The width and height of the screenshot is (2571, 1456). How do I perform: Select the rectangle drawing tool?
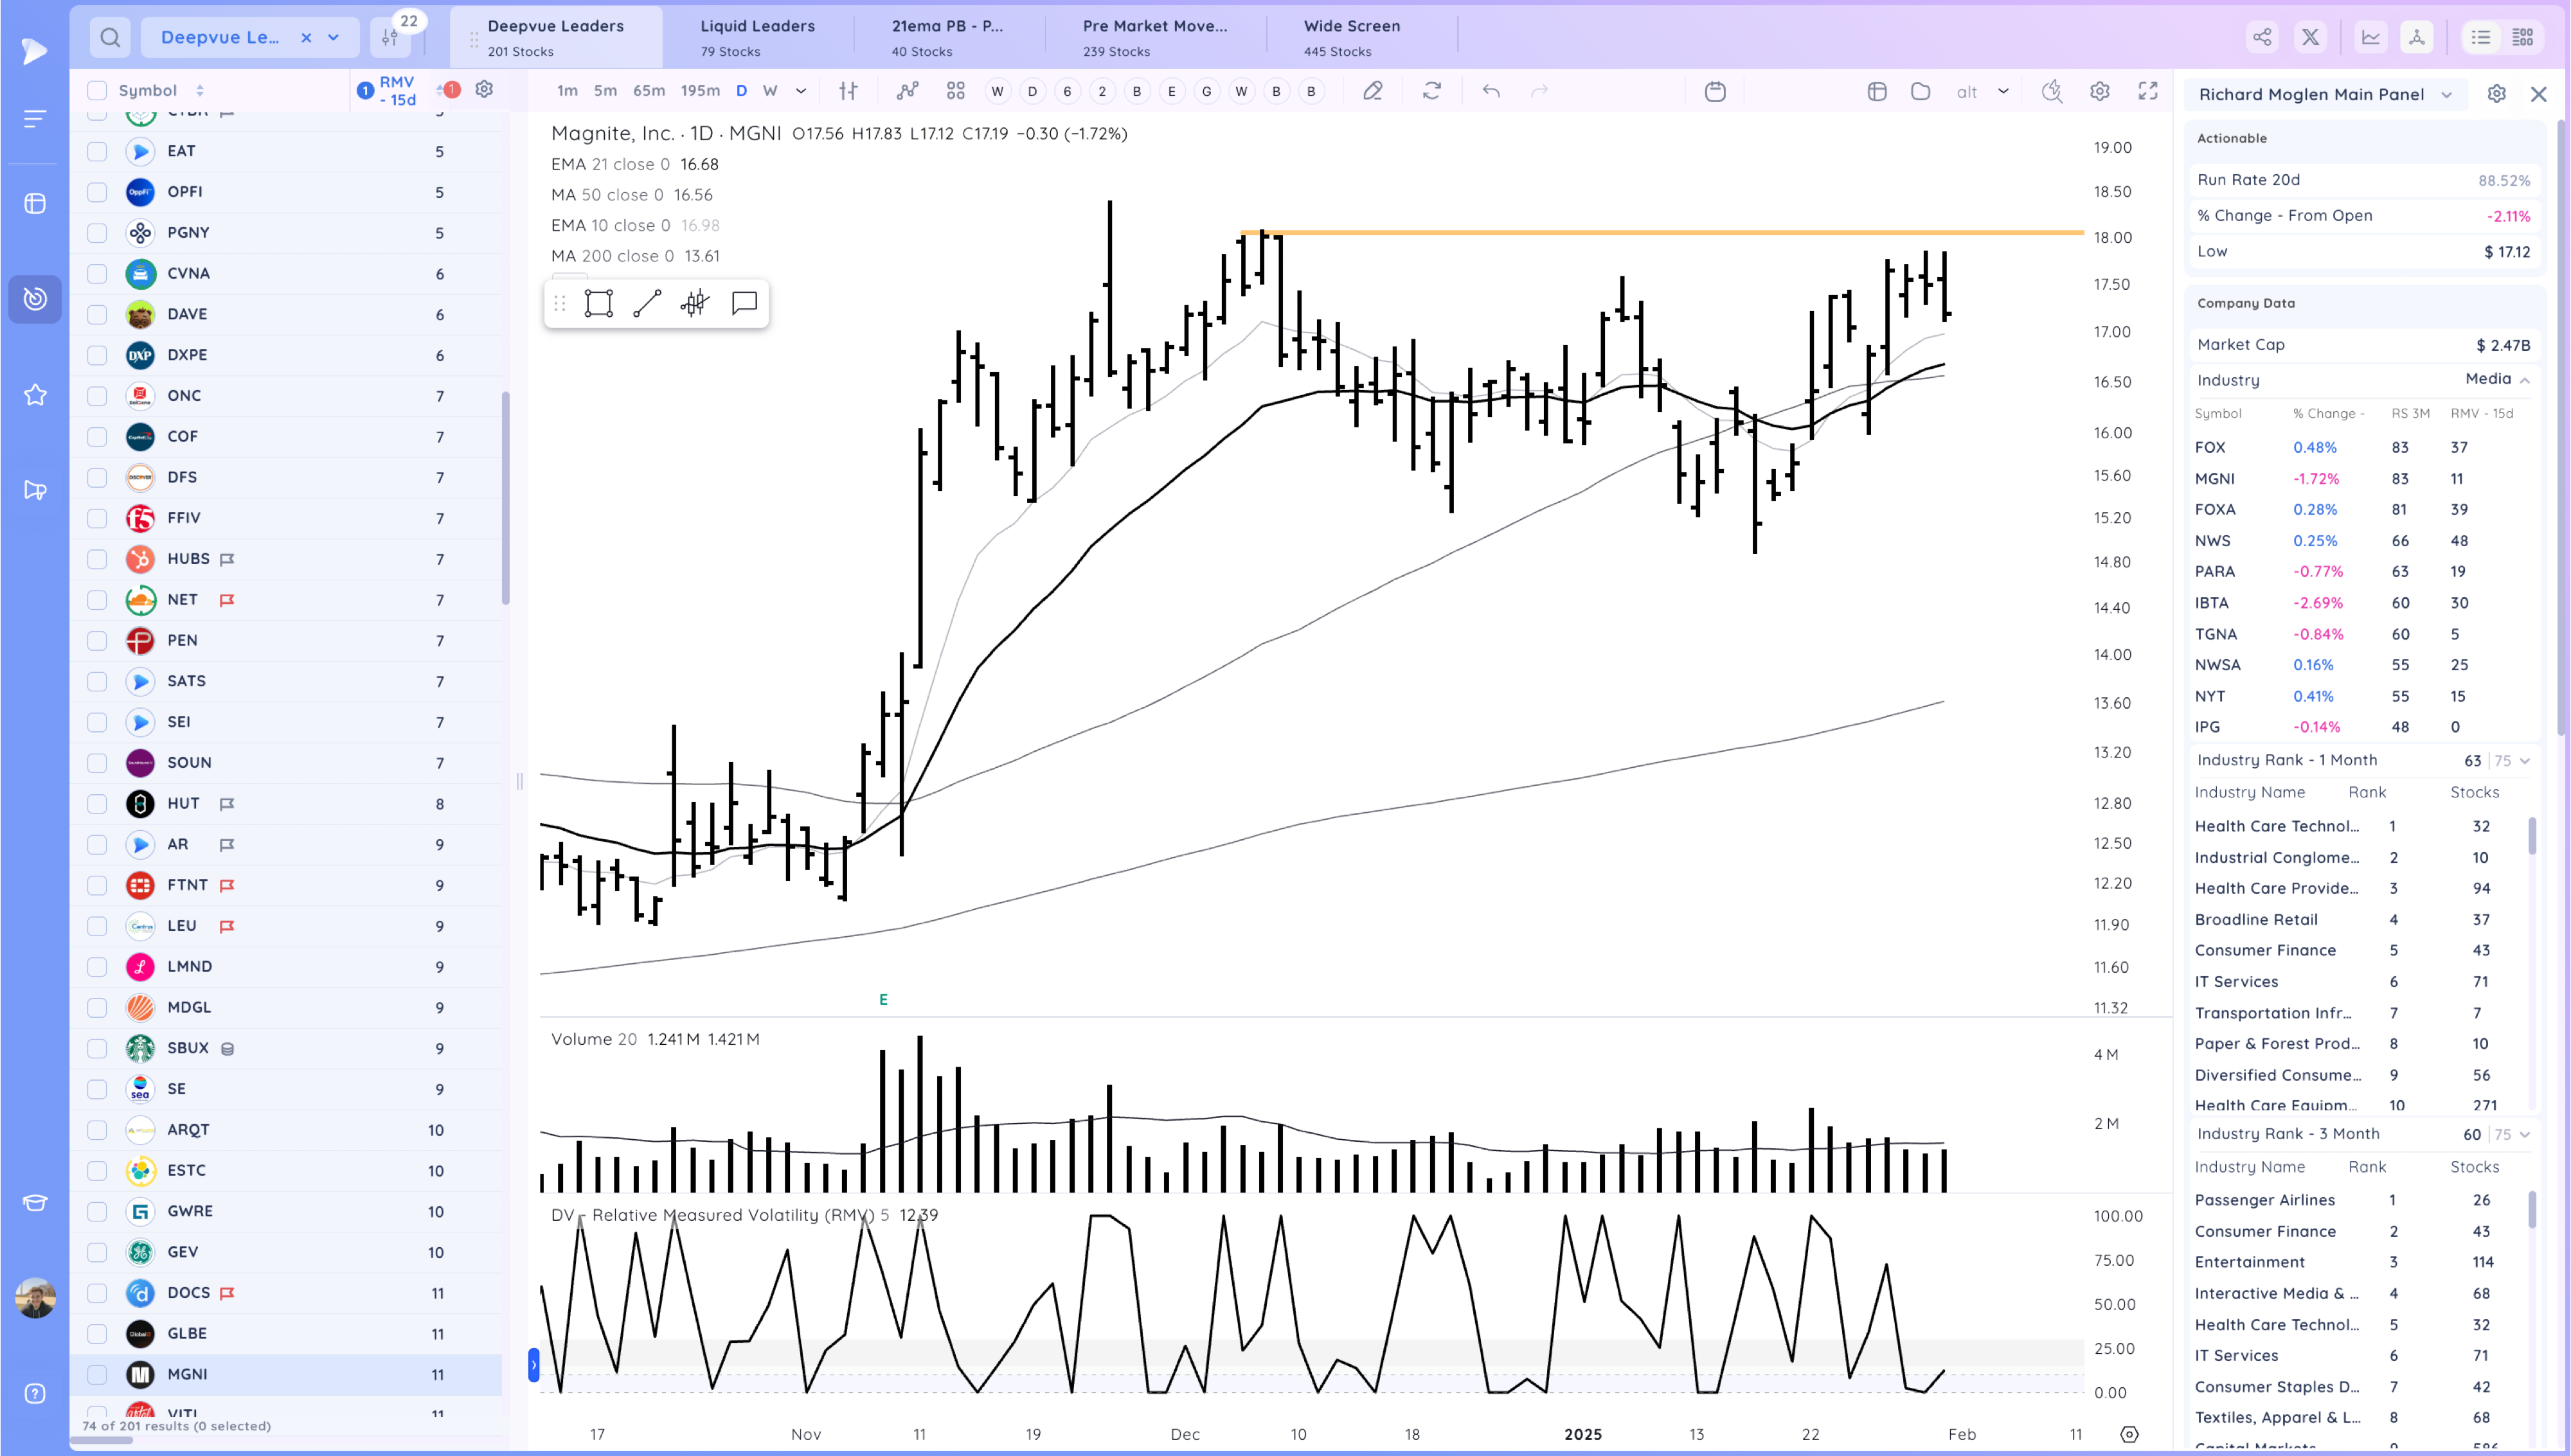click(598, 303)
